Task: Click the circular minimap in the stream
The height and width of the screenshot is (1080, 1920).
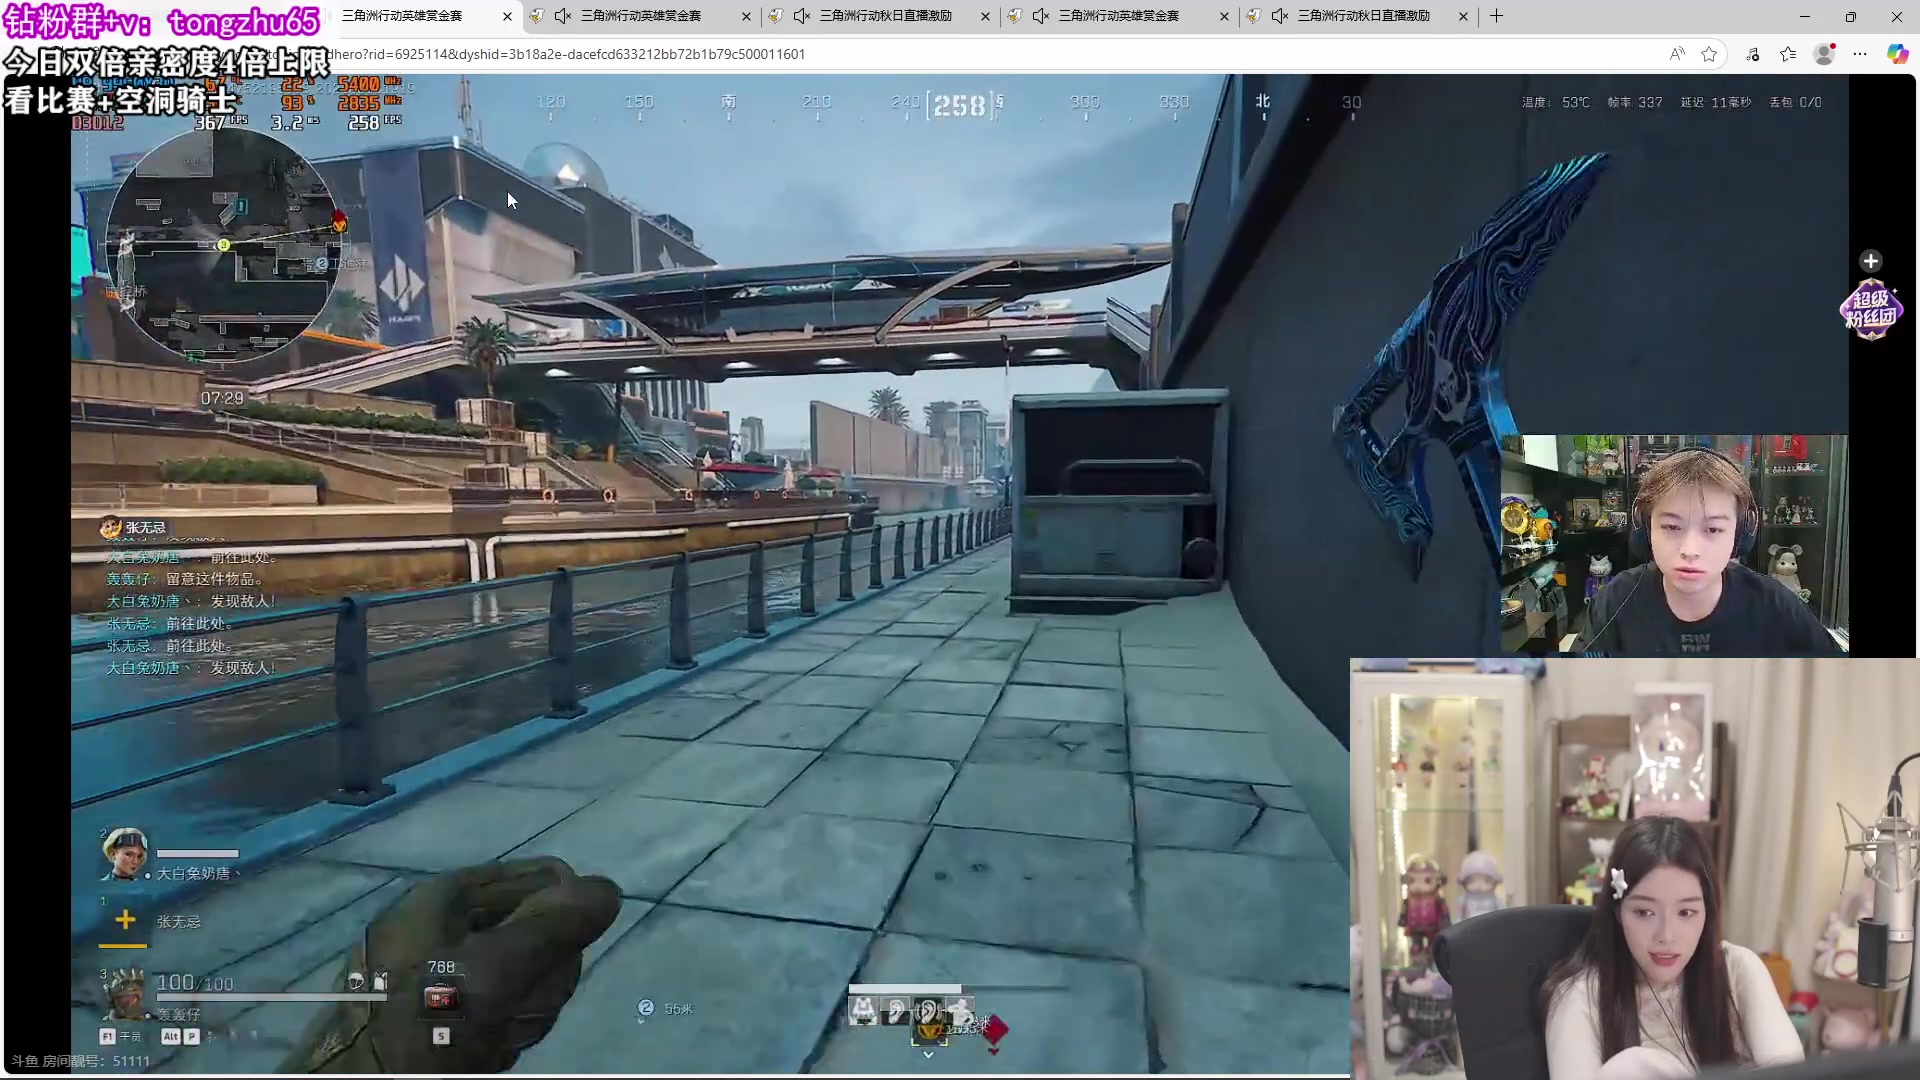Action: [223, 245]
